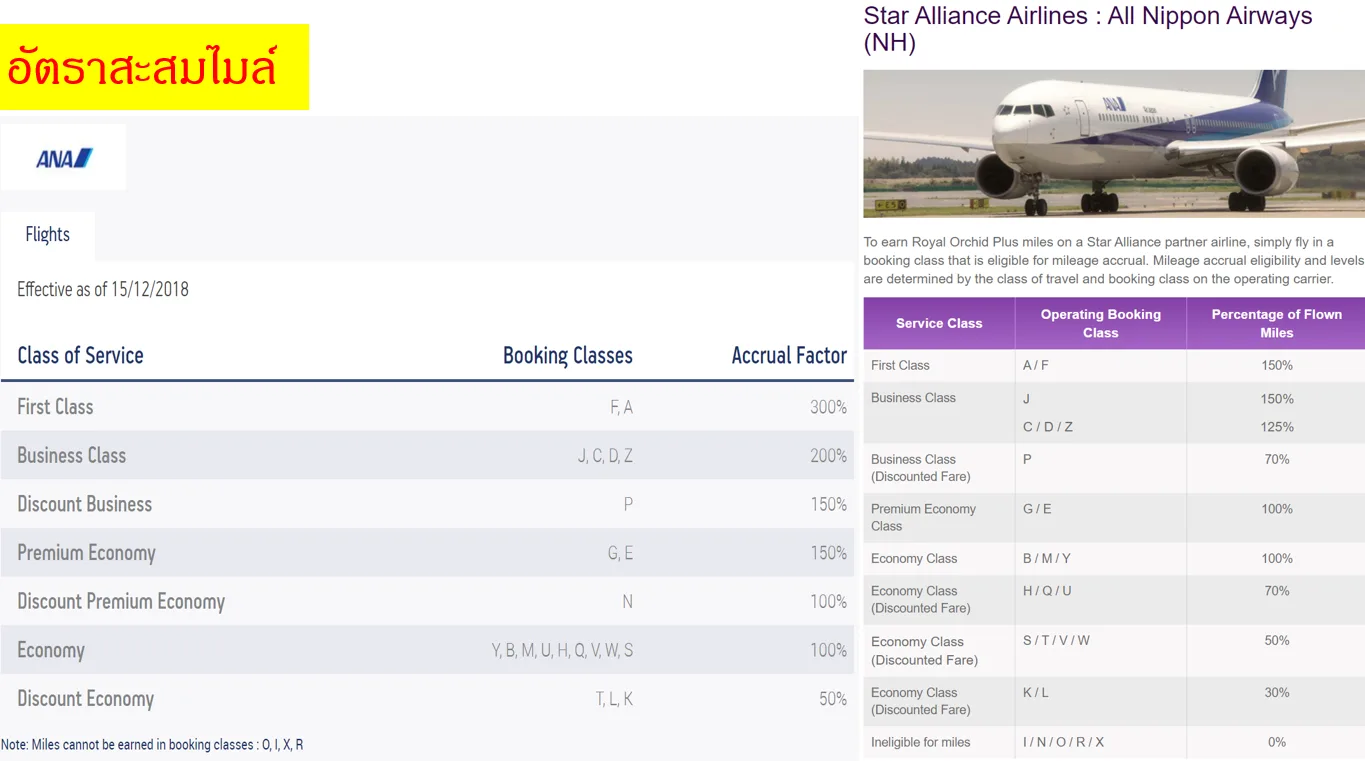Click booking class 'G / E'
Screen dimensions: 1365x761
1037,509
